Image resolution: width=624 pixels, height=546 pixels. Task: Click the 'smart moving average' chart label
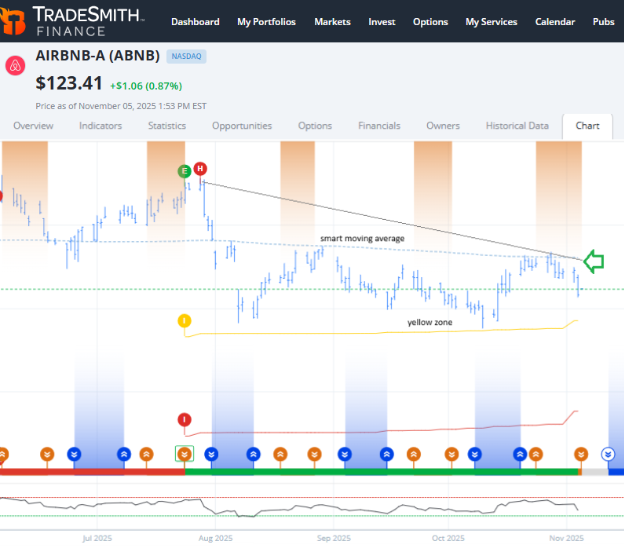pos(362,238)
